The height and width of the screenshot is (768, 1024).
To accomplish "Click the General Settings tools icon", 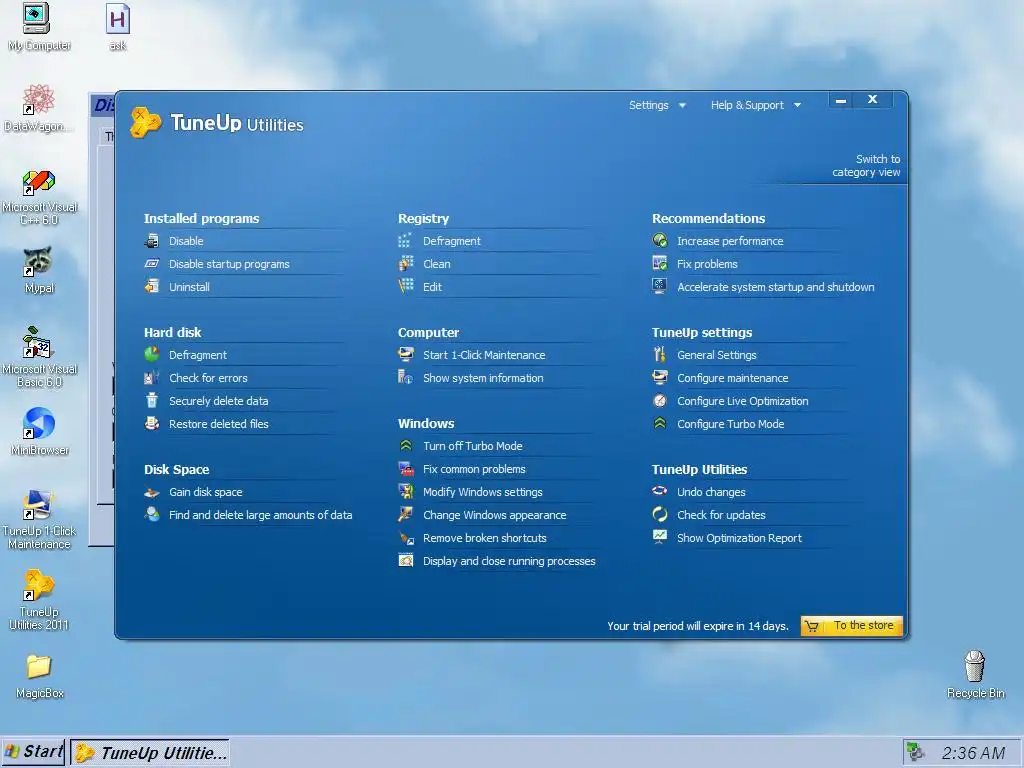I will click(660, 355).
